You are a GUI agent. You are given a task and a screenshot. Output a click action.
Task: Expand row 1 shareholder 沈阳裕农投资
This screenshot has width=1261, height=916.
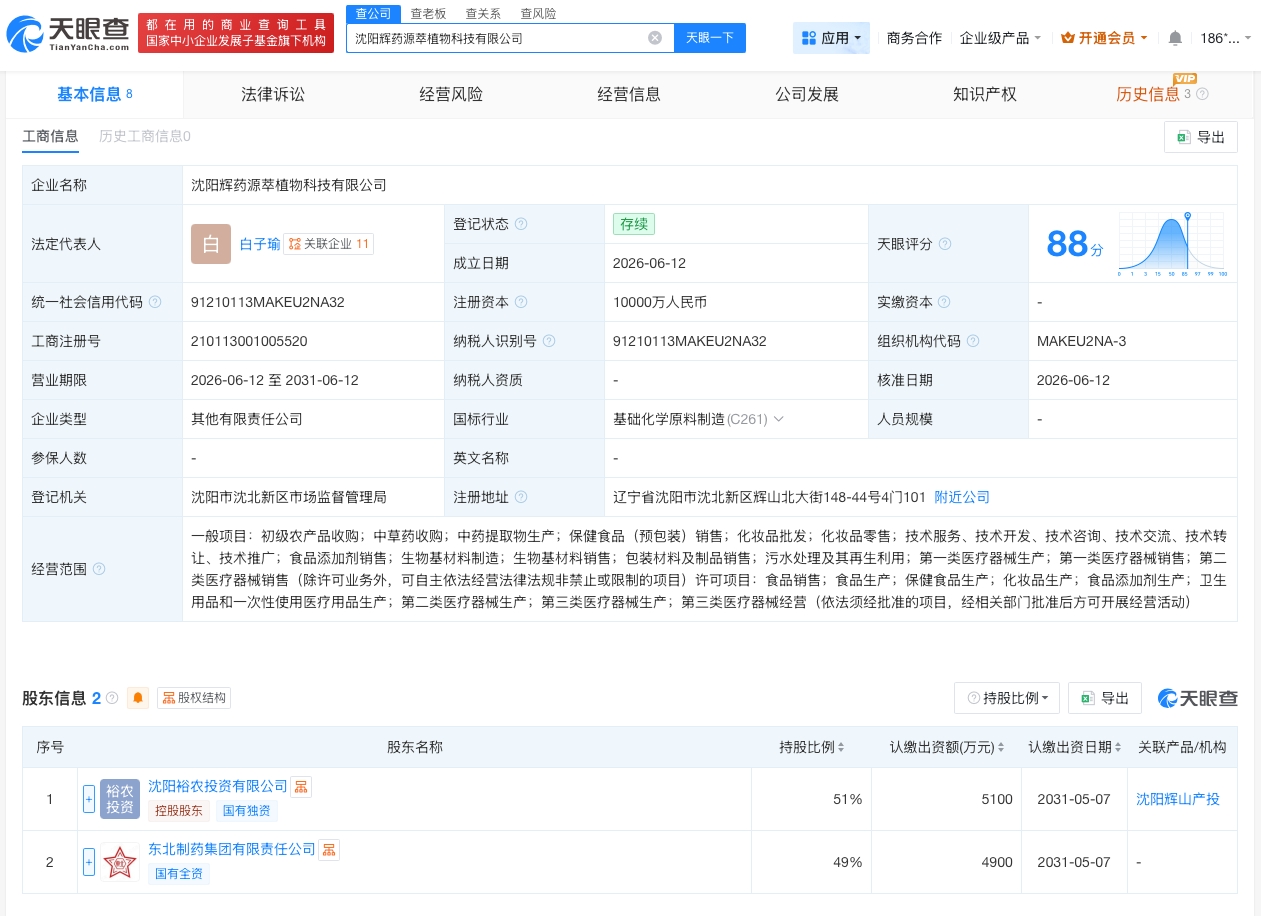coord(89,799)
